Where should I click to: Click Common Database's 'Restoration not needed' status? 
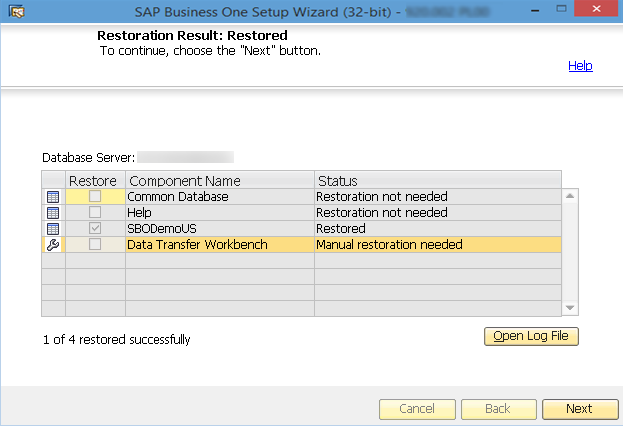pyautogui.click(x=438, y=197)
